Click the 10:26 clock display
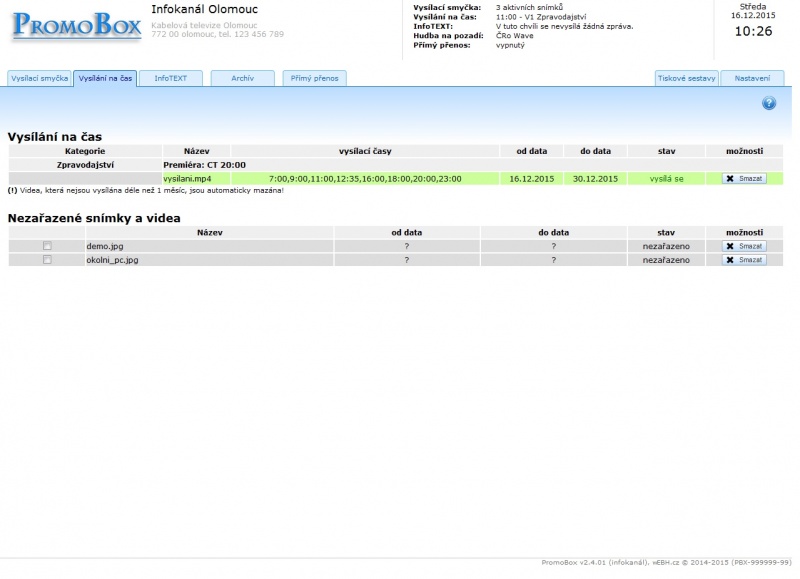This screenshot has height=579, width=800. [x=753, y=31]
